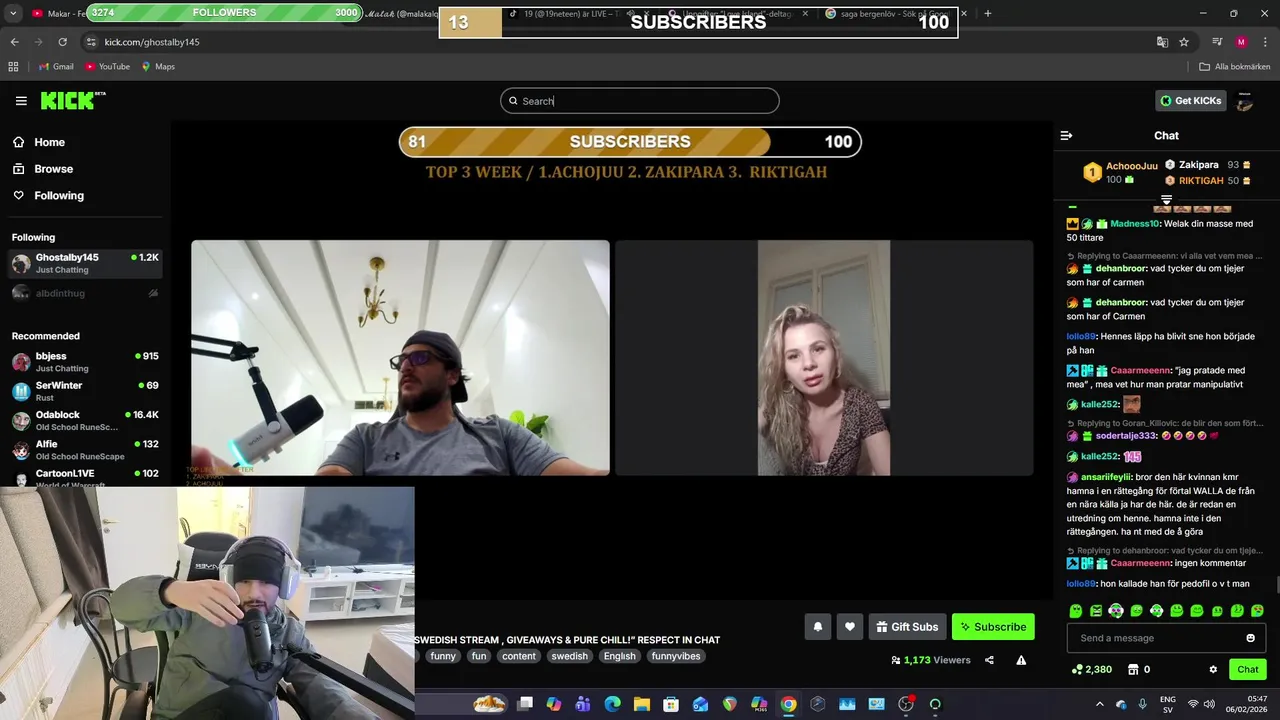Click the Chrome icon on the taskbar
1280x720 pixels.
click(x=788, y=704)
